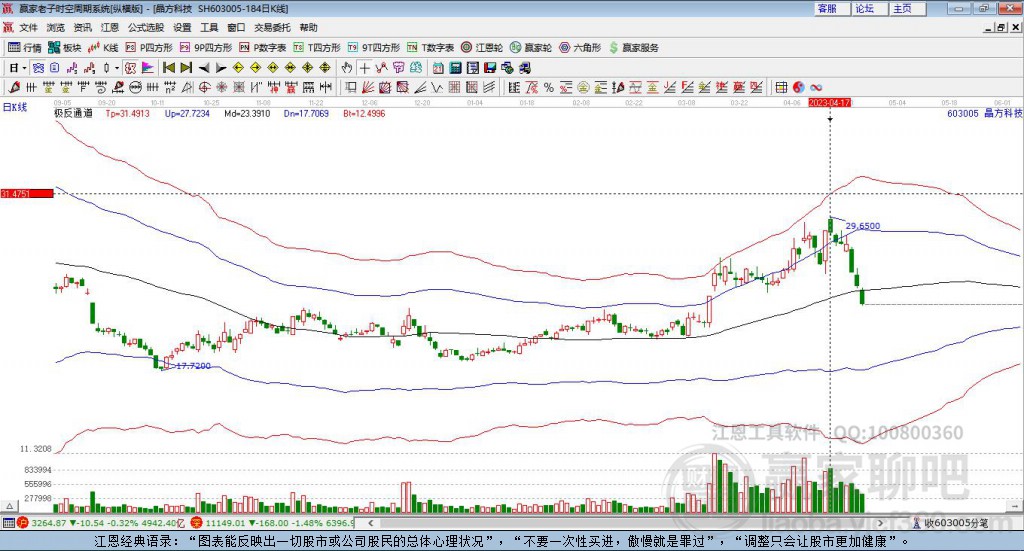Select the red target circle tool
The width and height of the screenshot is (1024, 551).
204,87
